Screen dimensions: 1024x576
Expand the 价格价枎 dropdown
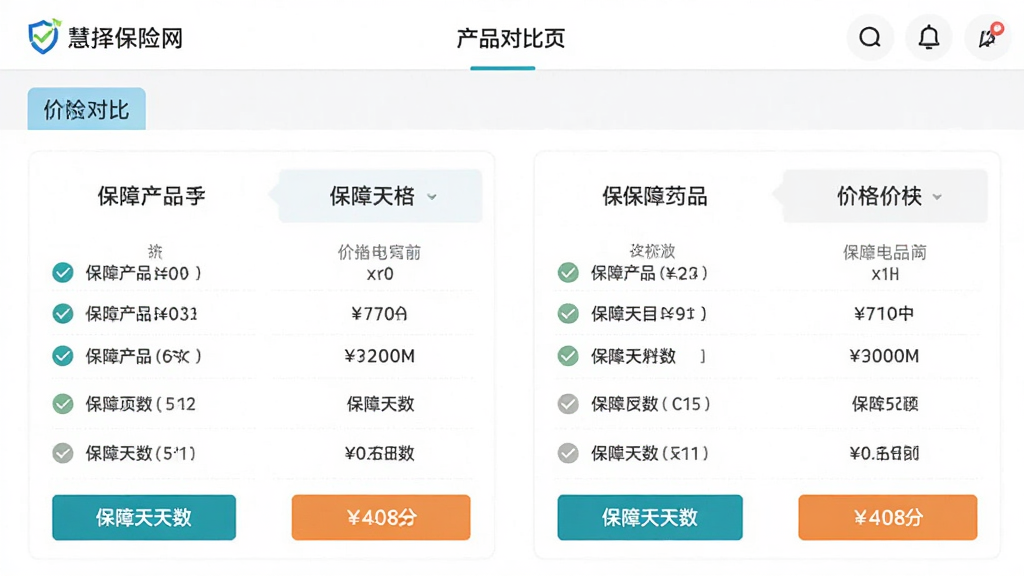click(886, 196)
